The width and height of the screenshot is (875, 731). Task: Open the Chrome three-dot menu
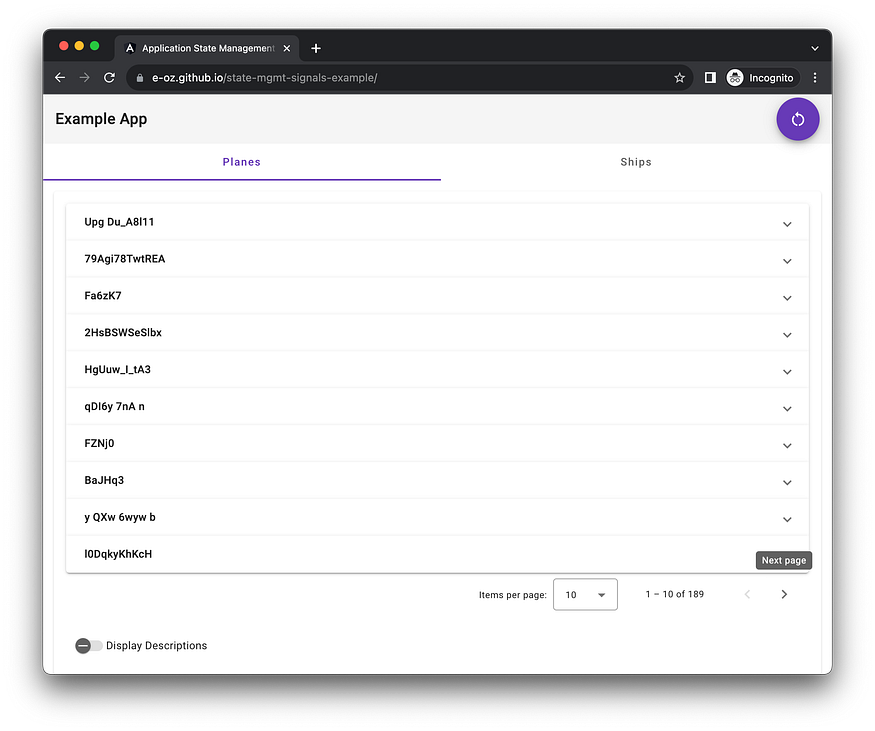(815, 78)
